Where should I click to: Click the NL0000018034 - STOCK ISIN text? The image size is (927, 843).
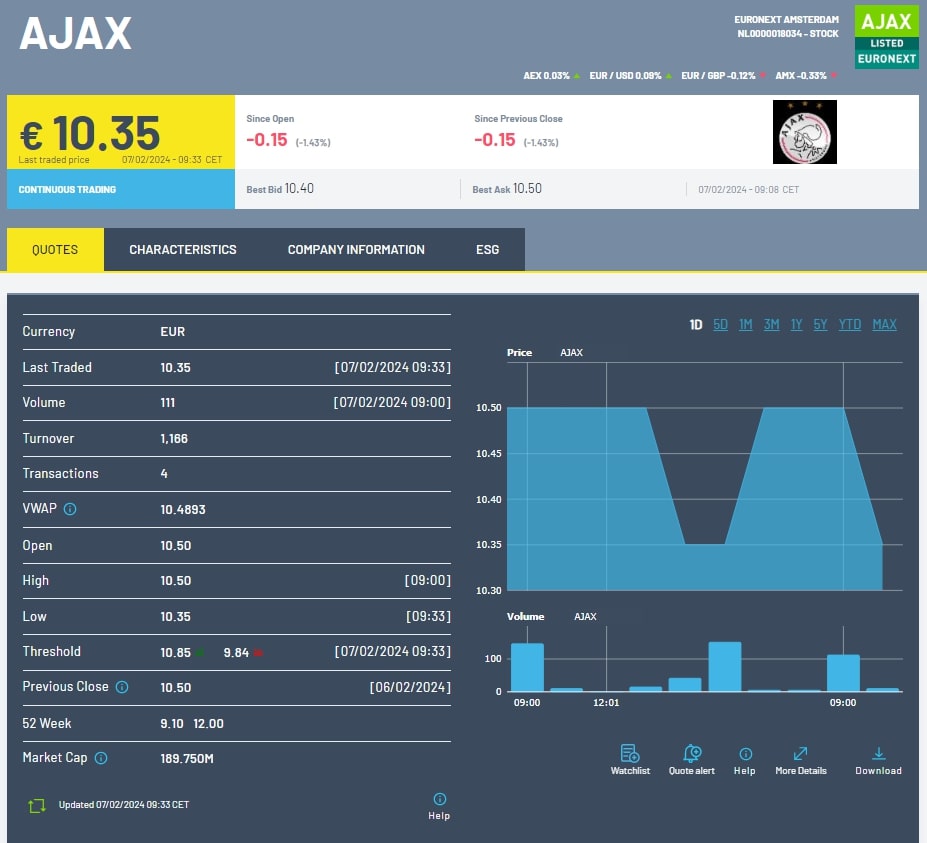coord(787,34)
